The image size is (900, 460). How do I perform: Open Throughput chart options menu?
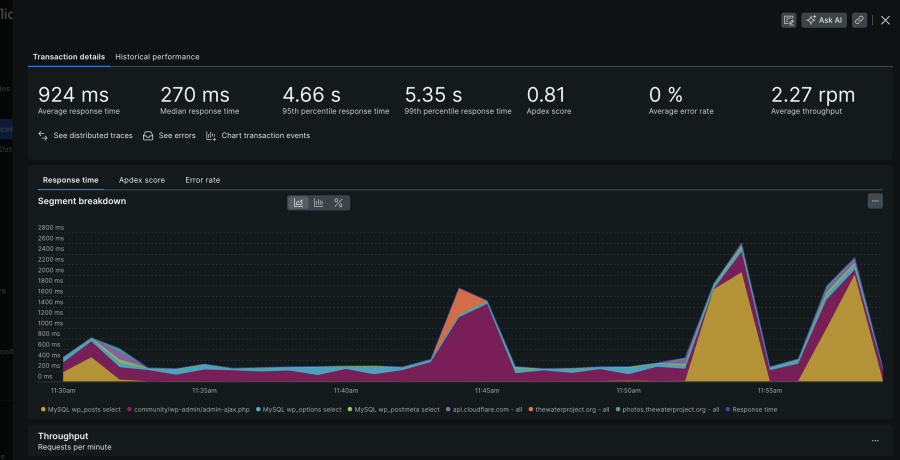875,440
